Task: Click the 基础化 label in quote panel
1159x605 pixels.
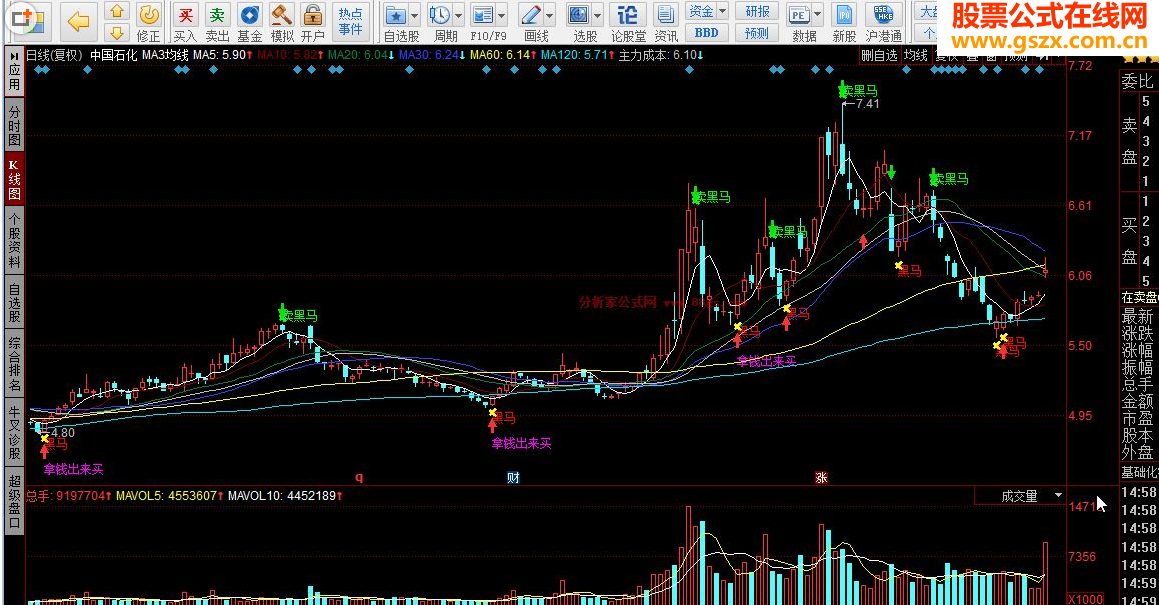Action: point(1140,472)
